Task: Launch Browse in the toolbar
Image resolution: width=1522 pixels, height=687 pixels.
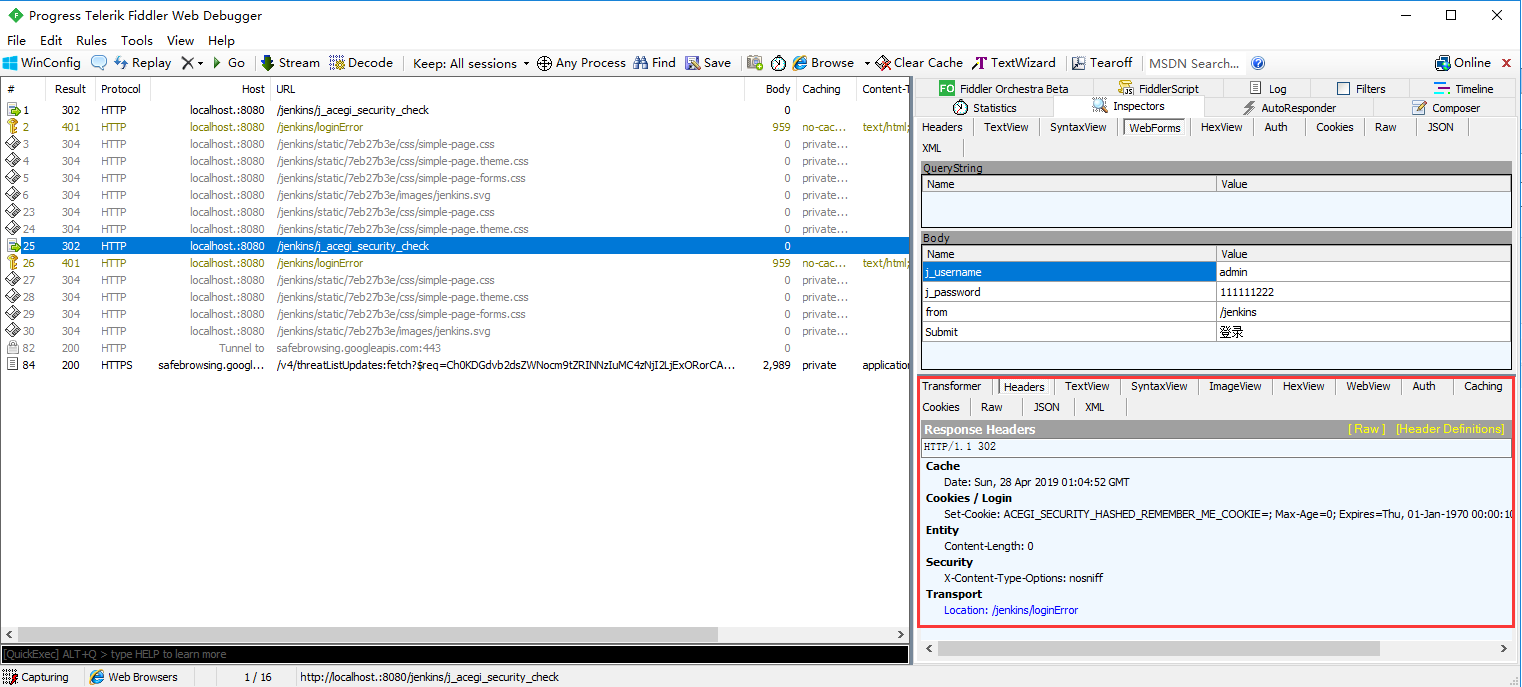Action: click(x=824, y=63)
